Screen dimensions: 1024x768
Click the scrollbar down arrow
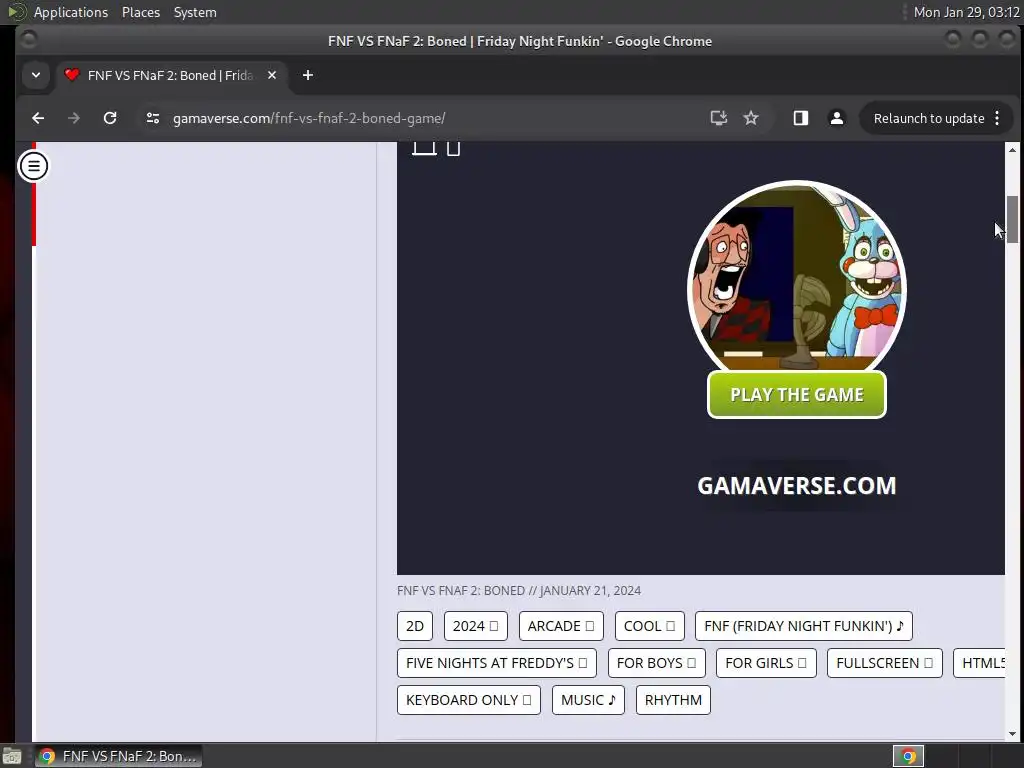tap(1012, 734)
